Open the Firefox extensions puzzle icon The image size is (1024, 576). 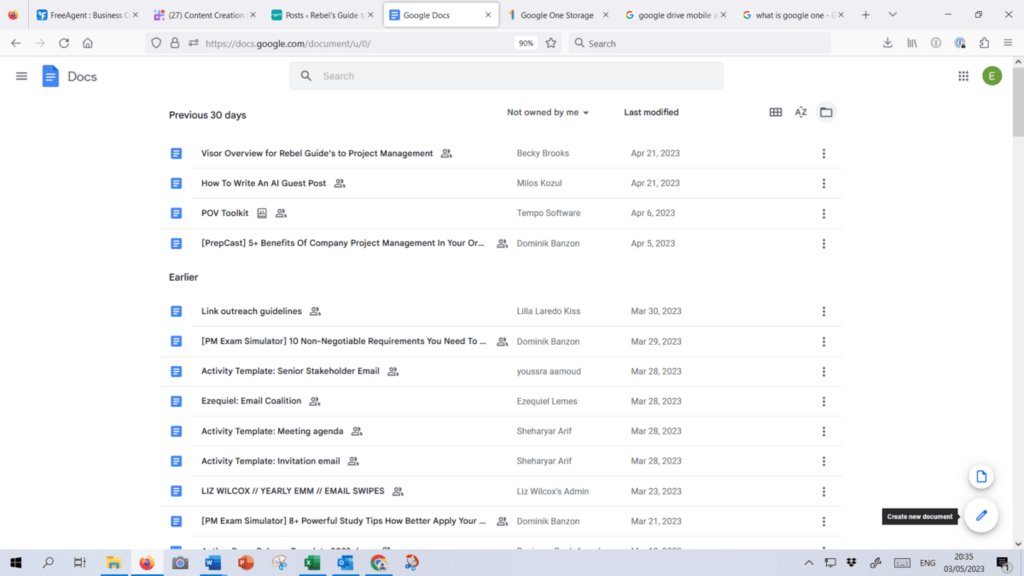tap(984, 43)
